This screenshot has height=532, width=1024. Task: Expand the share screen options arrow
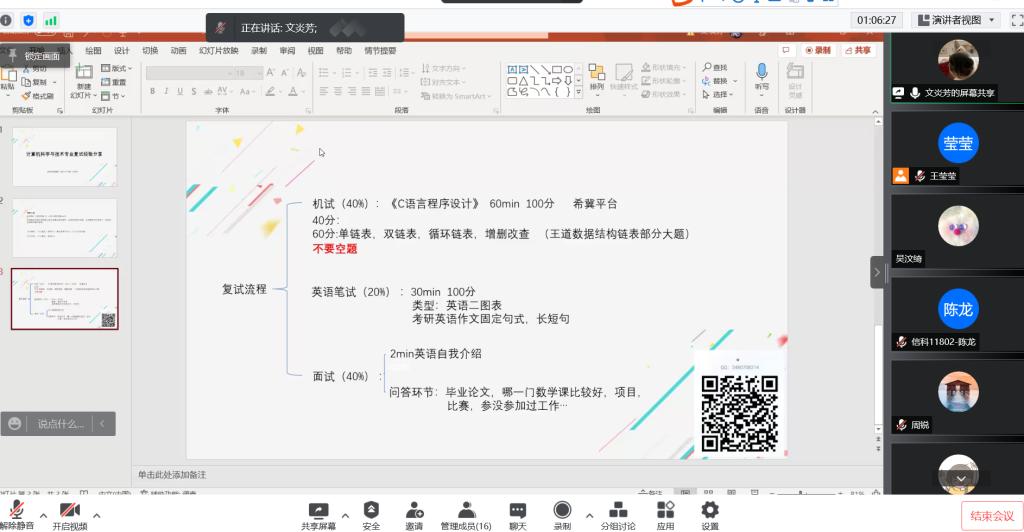pyautogui.click(x=345, y=516)
